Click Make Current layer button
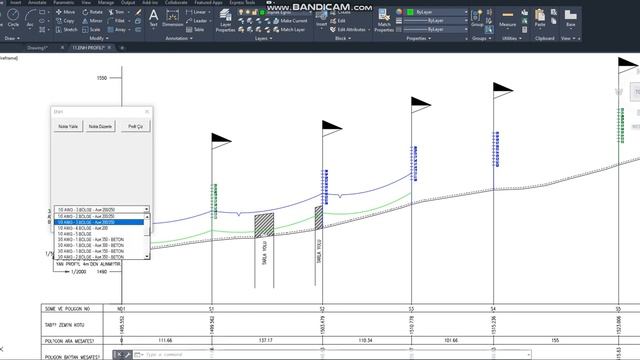This screenshot has height=360, width=640. (290, 20)
